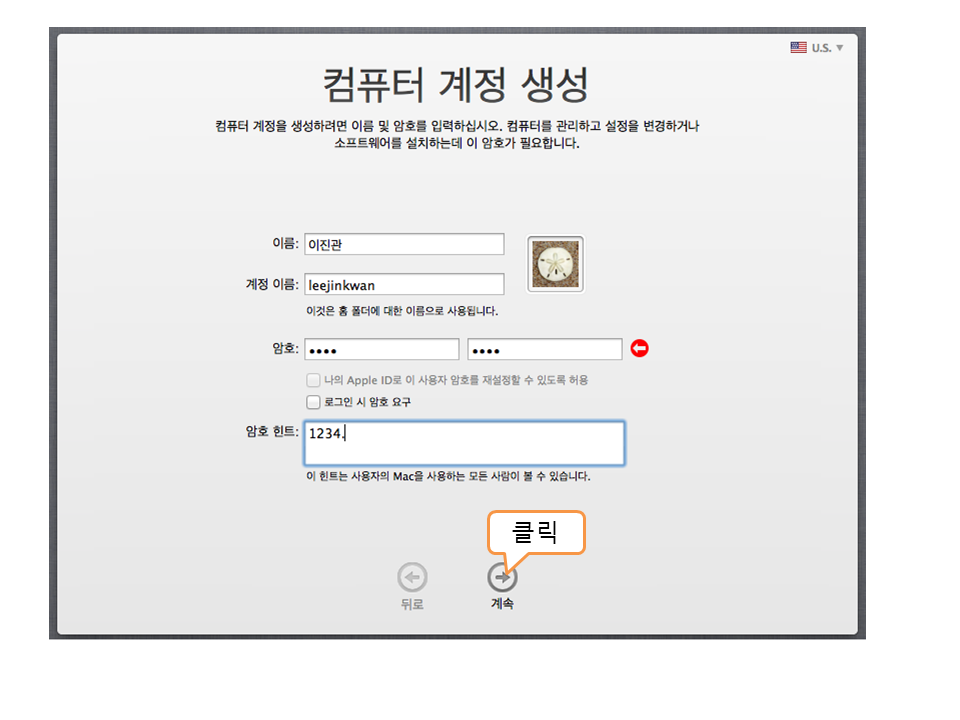Expand the U.S. keyboard dropdown arrow
The image size is (960, 720).
point(840,48)
